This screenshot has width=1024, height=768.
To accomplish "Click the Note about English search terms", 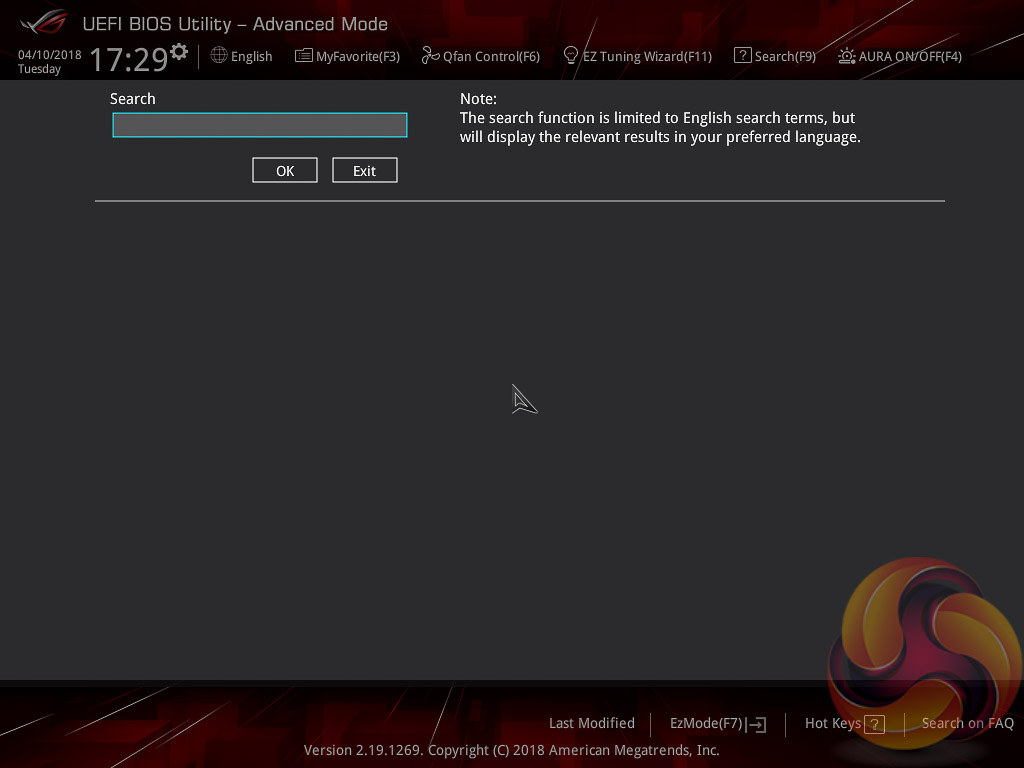I will pyautogui.click(x=660, y=118).
